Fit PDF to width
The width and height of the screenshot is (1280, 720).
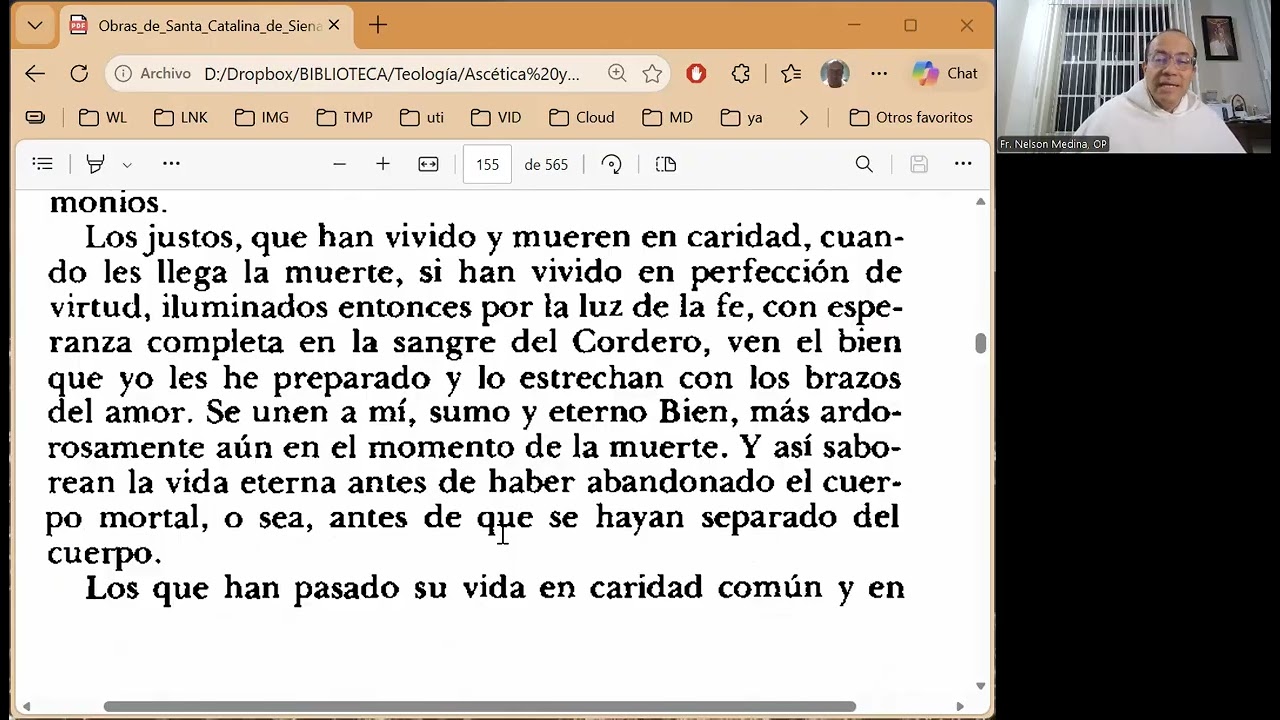pos(428,164)
